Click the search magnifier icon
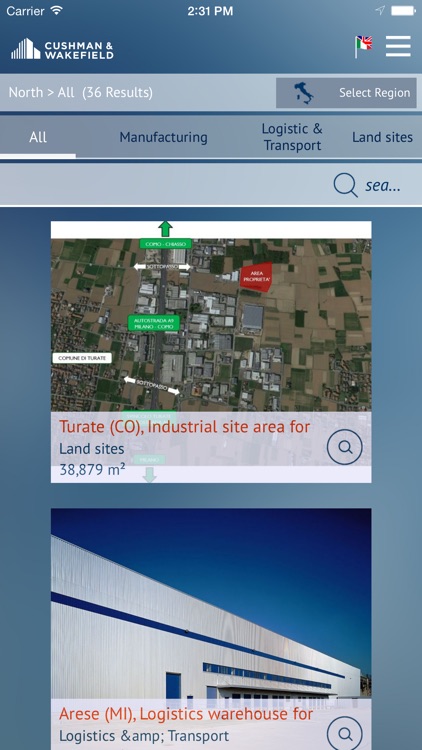 (x=345, y=185)
